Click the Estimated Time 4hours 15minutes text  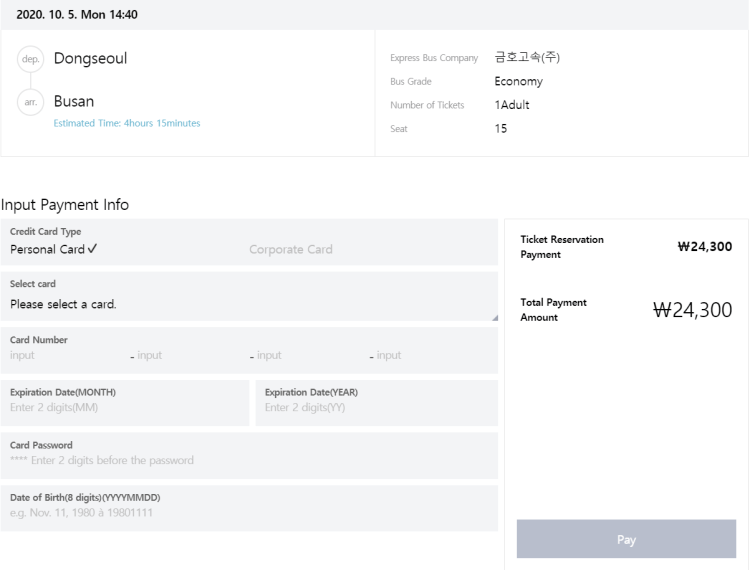coord(127,124)
